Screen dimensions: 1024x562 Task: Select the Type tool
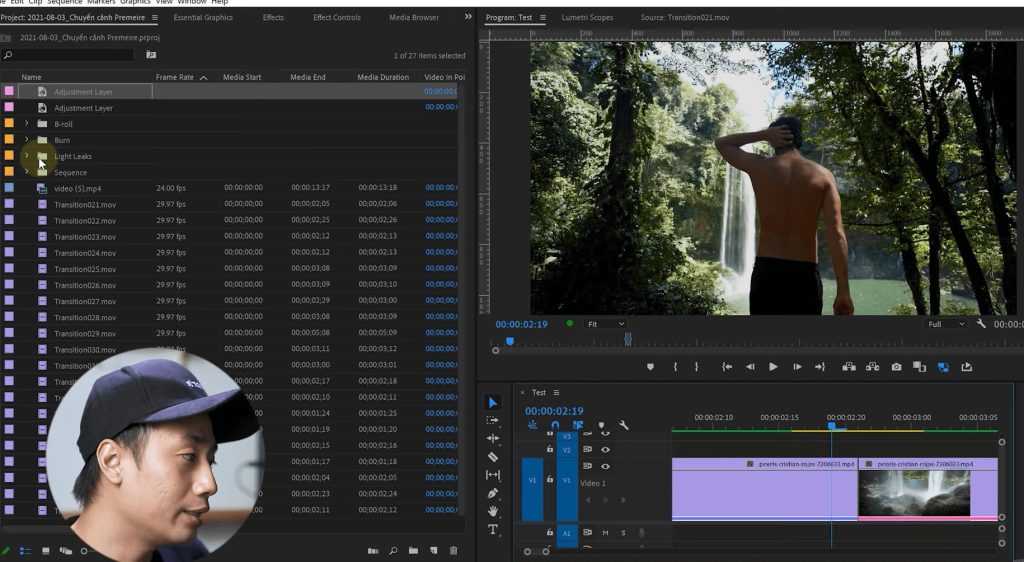493,529
